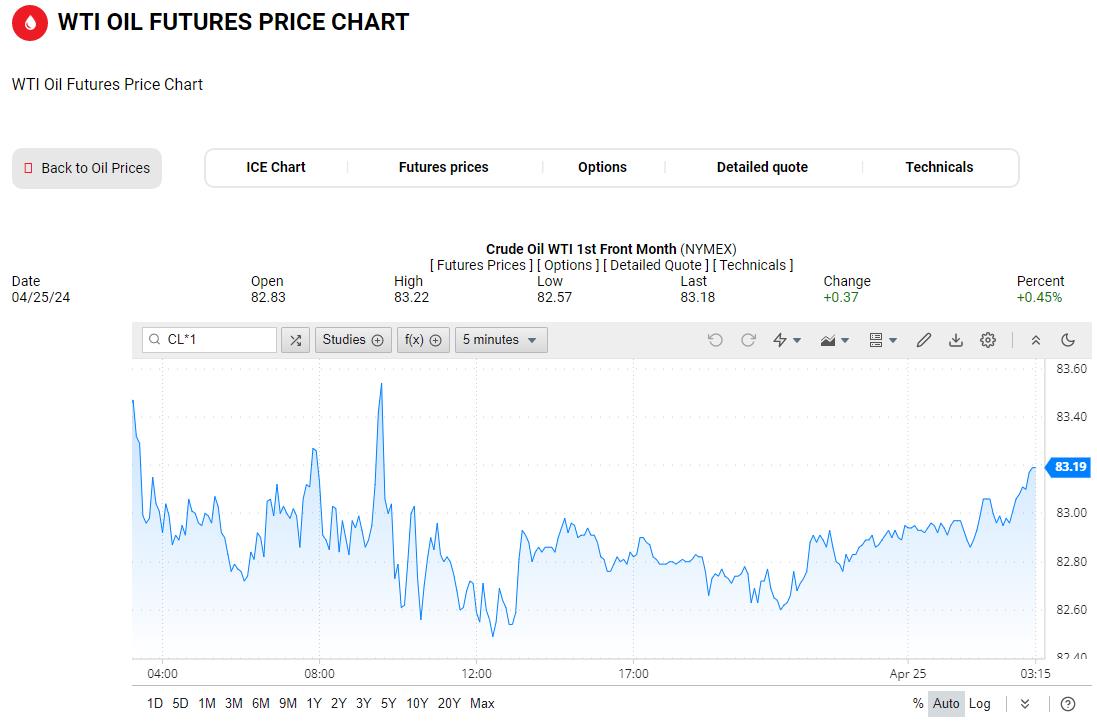Select the 2Y time range

click(339, 704)
